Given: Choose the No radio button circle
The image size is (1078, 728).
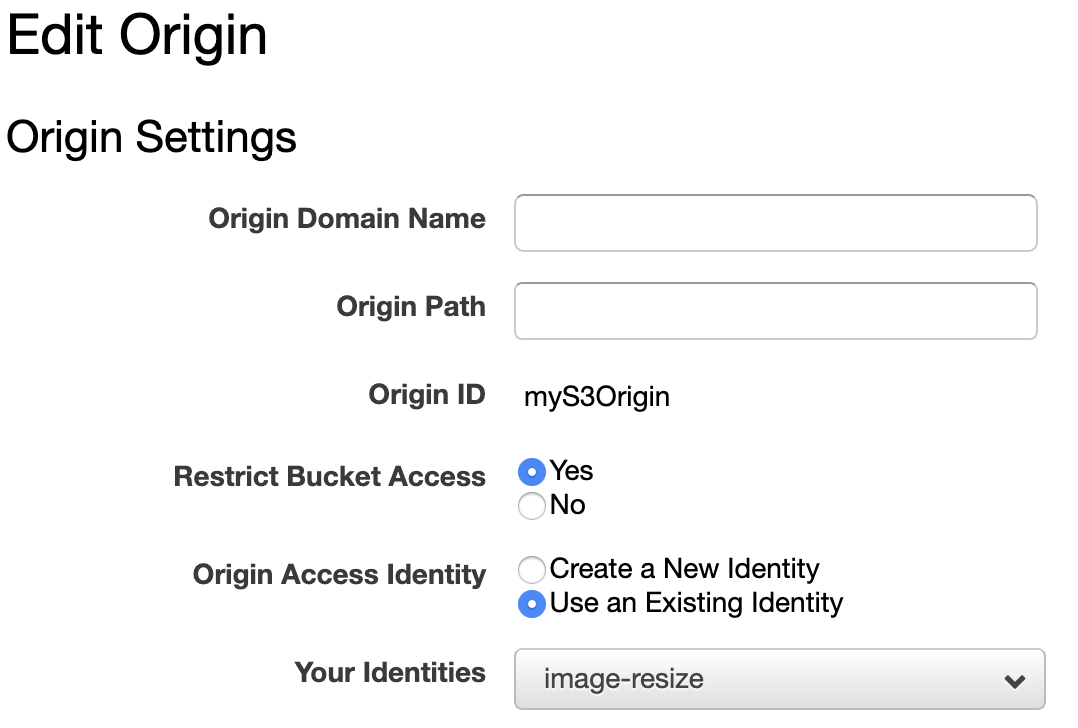Looking at the screenshot, I should (531, 506).
